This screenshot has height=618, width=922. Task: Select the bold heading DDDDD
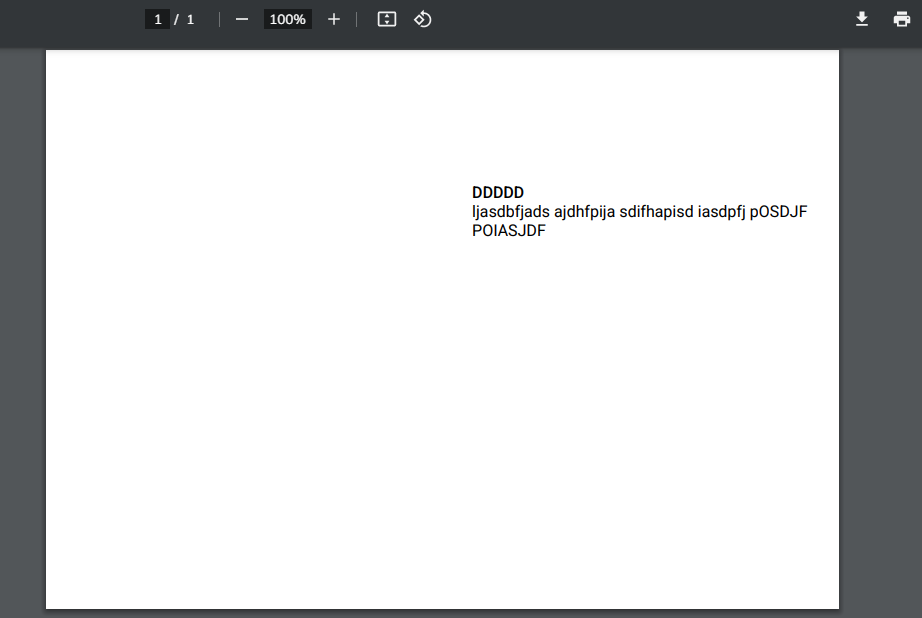497,192
